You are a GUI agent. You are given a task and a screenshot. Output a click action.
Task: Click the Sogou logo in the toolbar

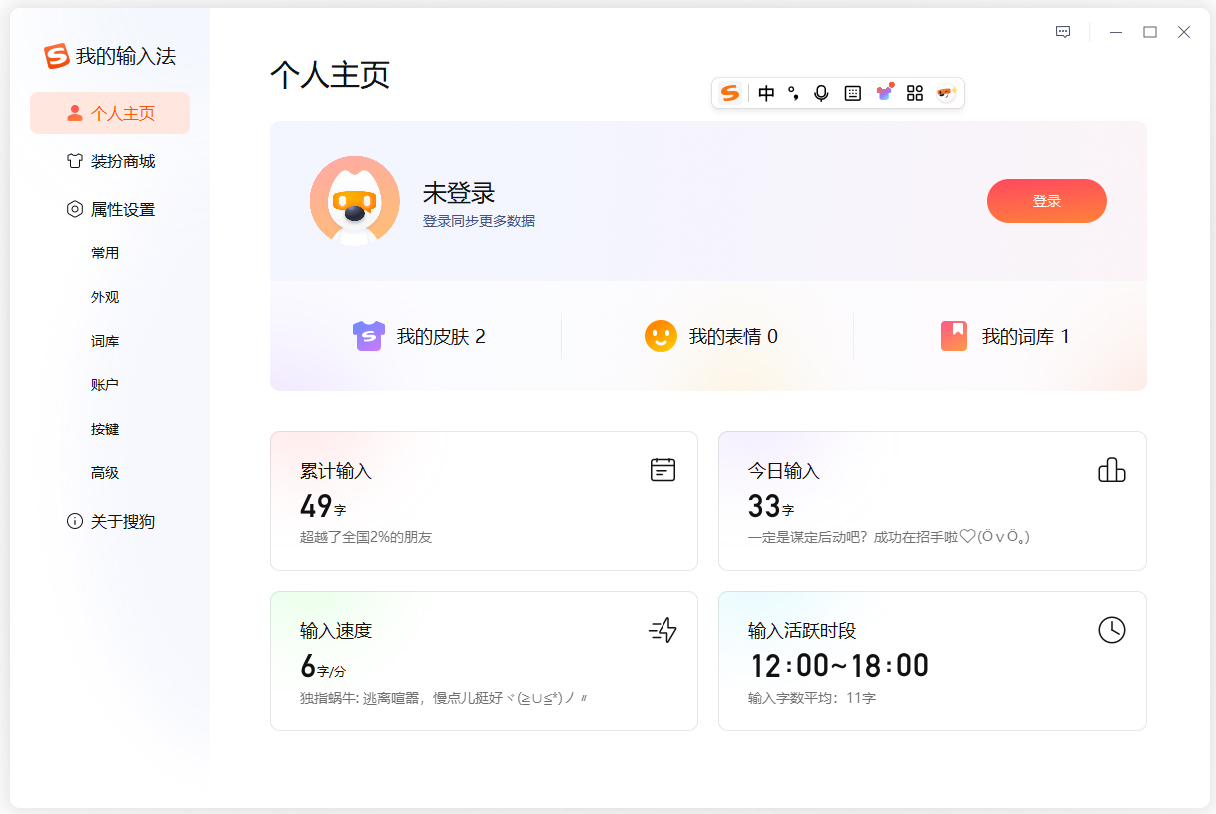(730, 93)
